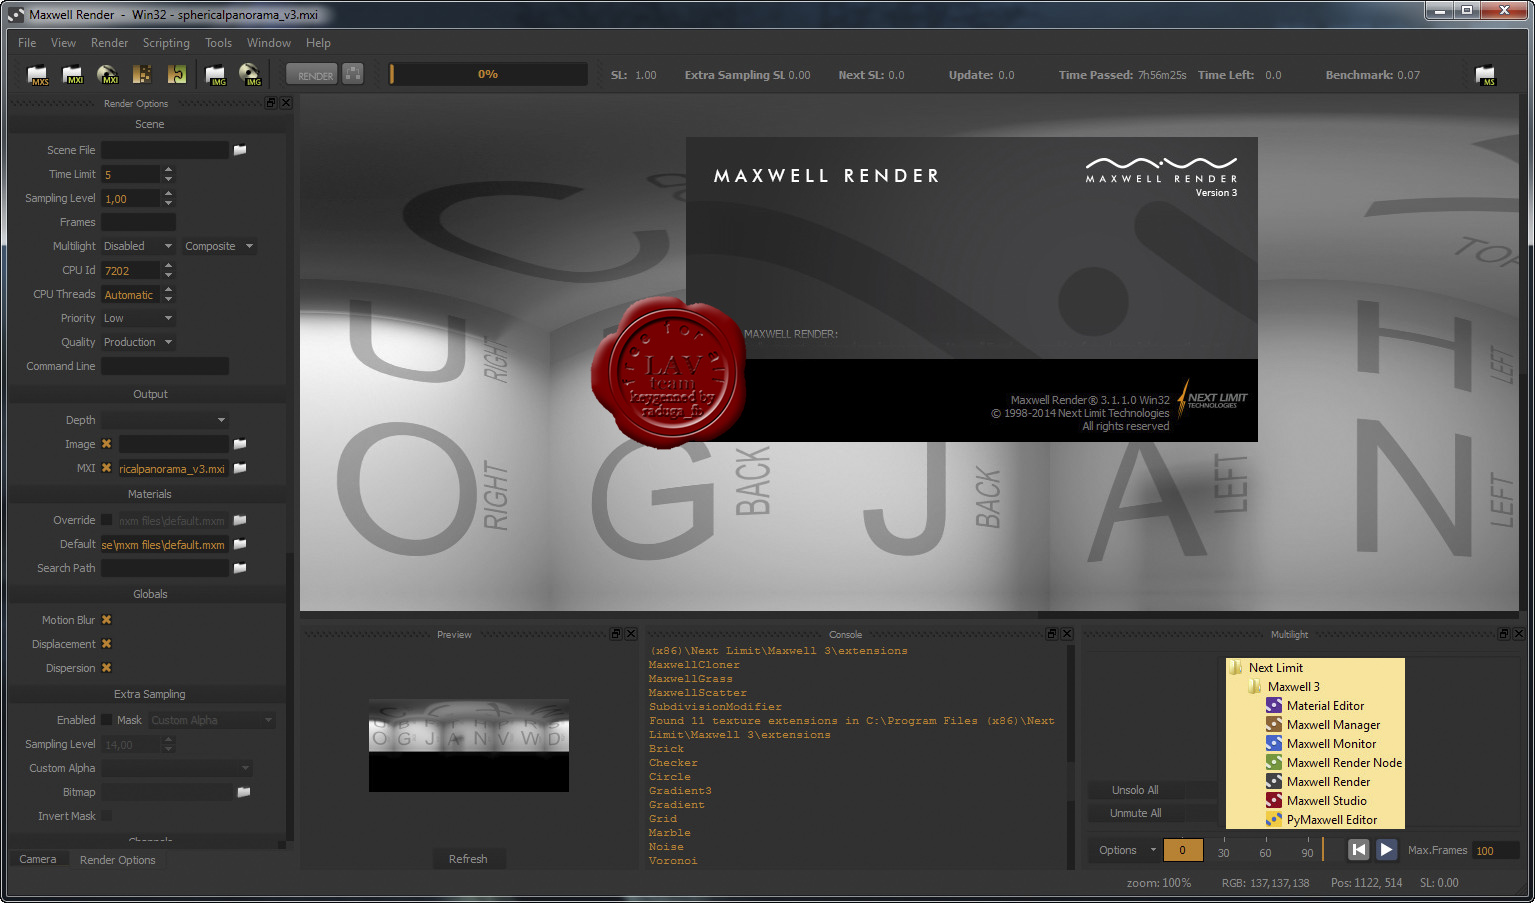The image size is (1535, 903).
Task: Open Depth dropdown
Action: point(165,420)
